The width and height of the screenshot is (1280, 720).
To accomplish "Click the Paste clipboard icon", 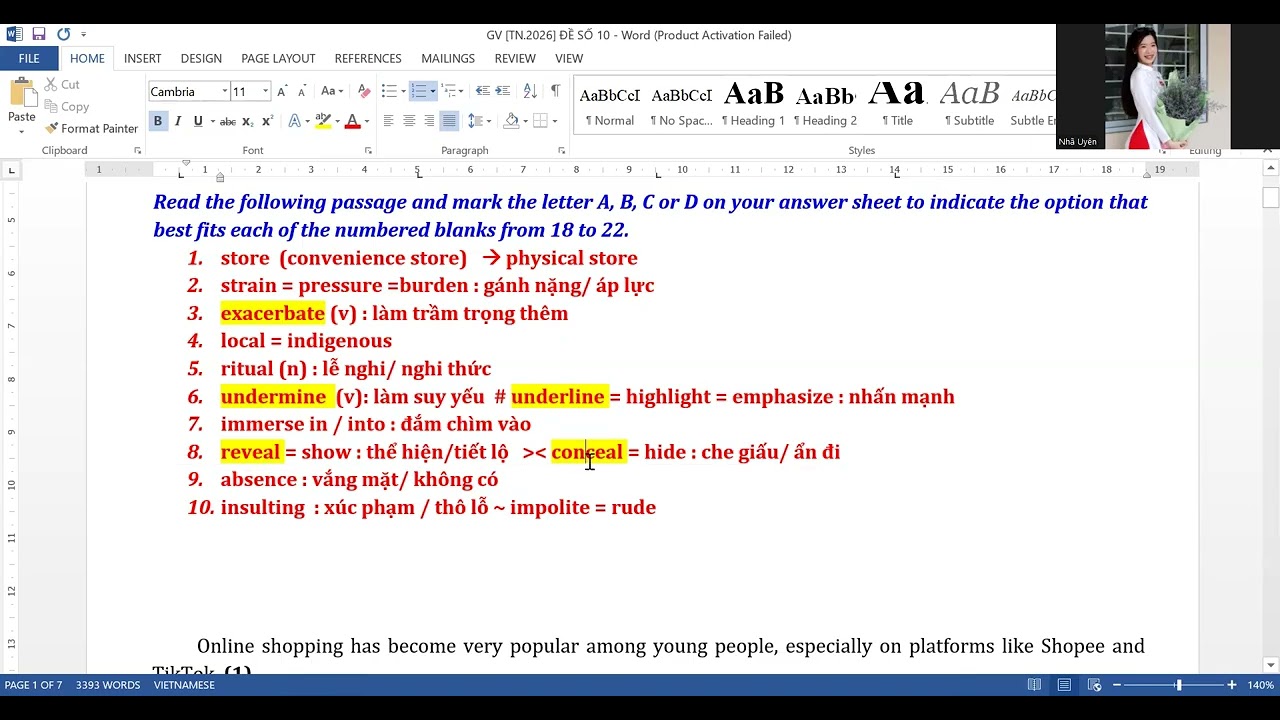I will [22, 93].
